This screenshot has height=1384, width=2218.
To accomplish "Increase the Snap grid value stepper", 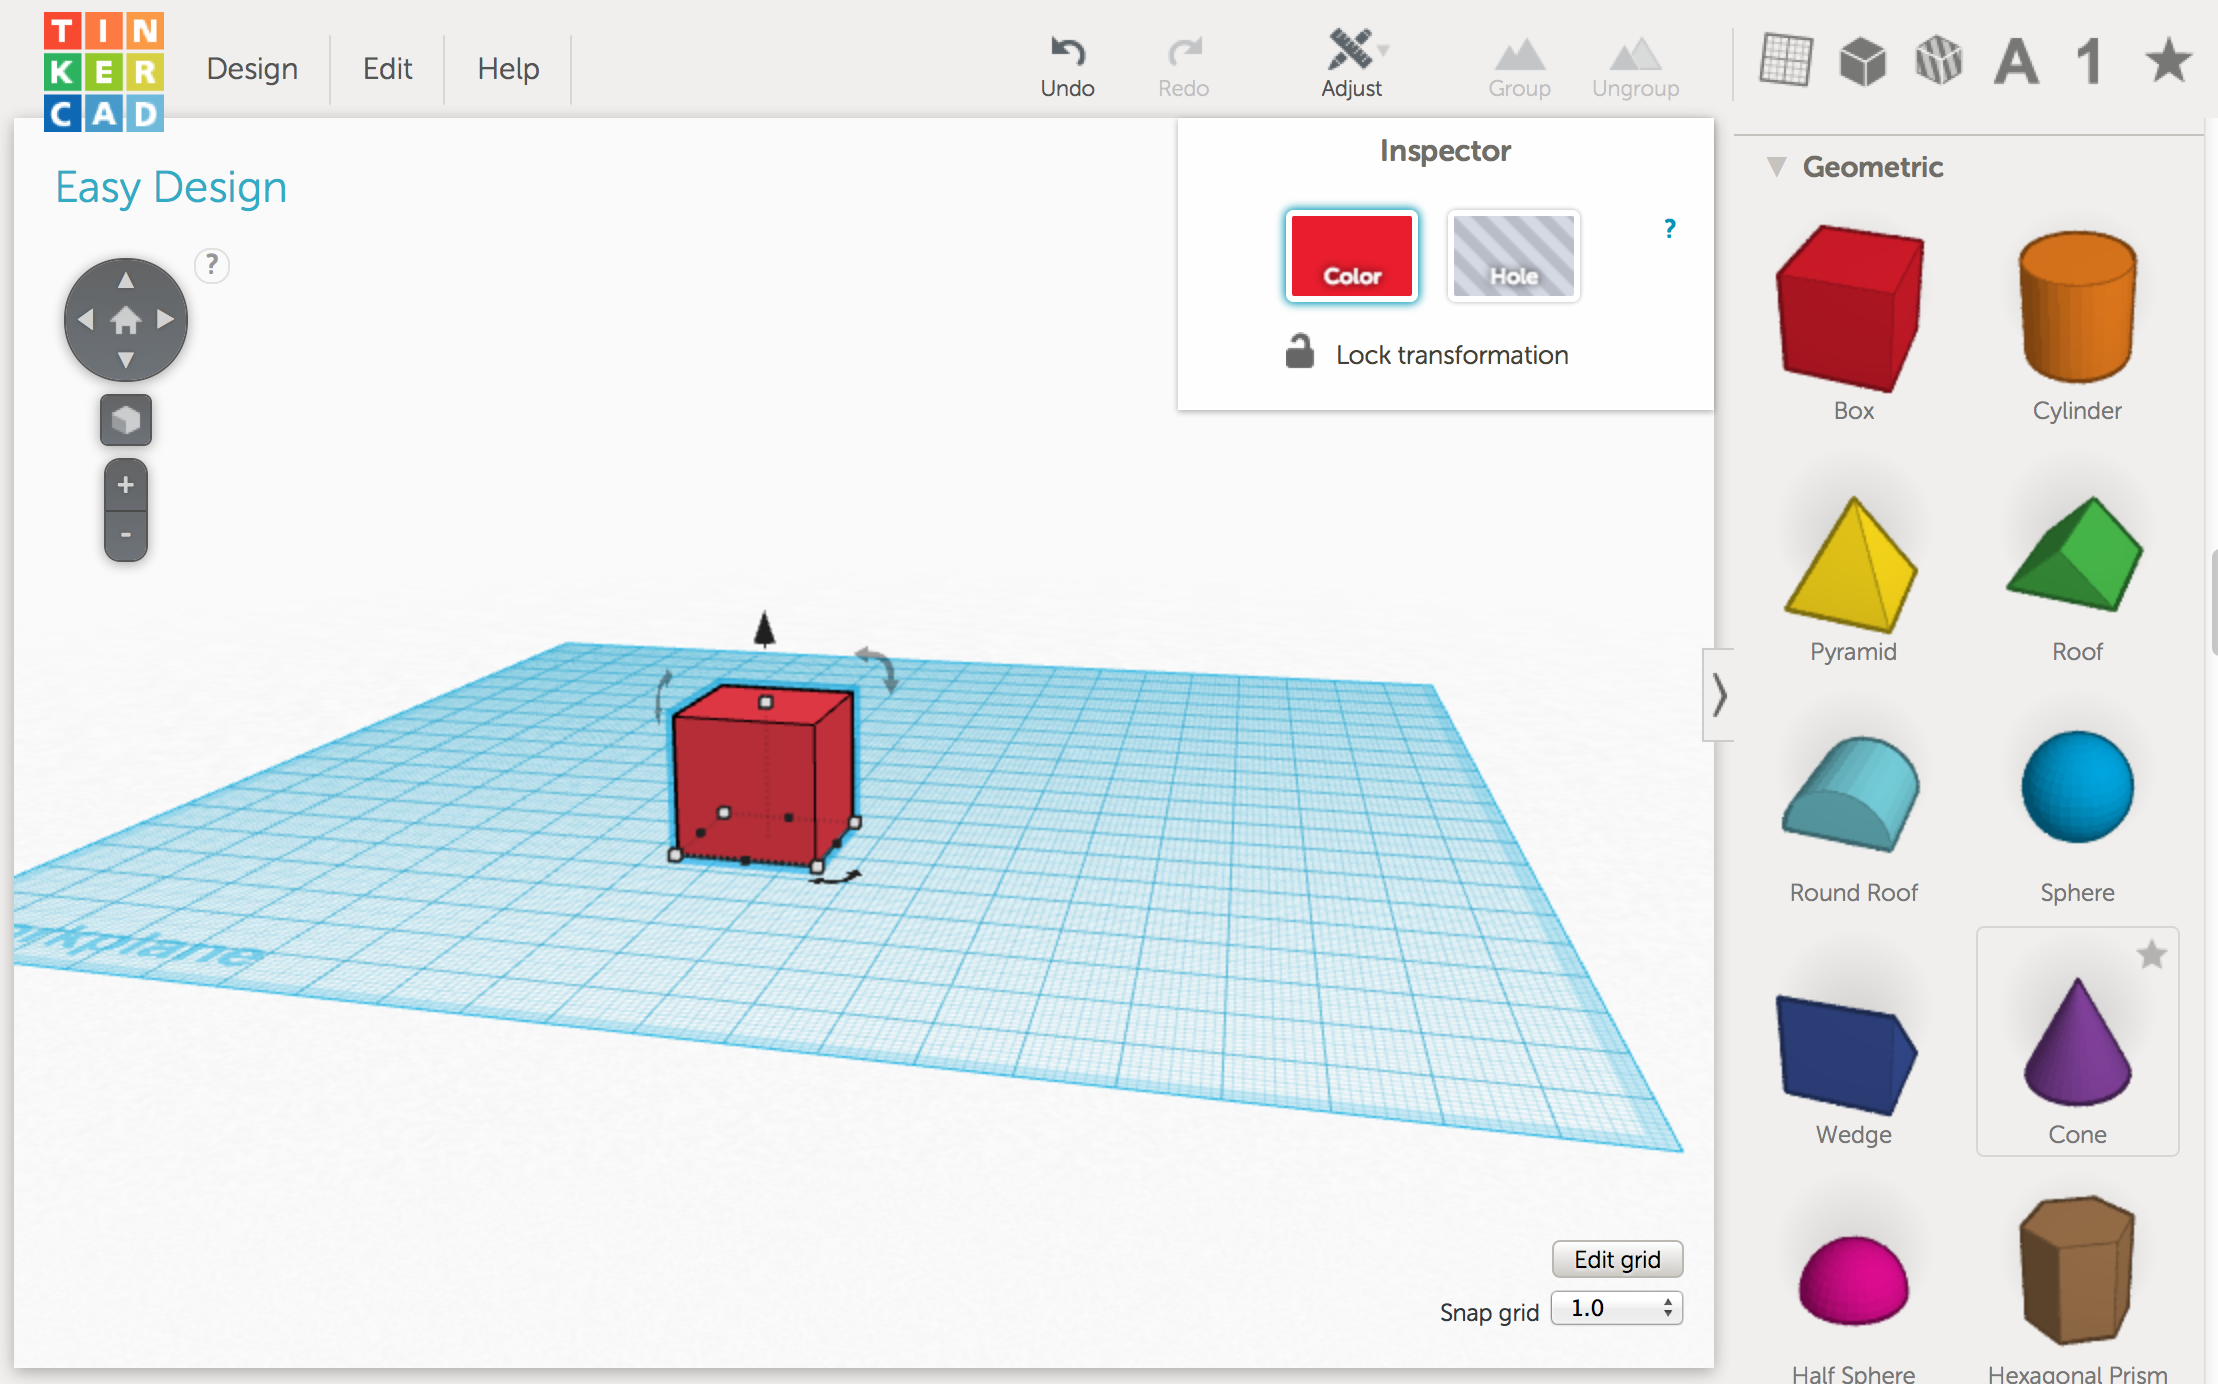I will point(1666,1302).
